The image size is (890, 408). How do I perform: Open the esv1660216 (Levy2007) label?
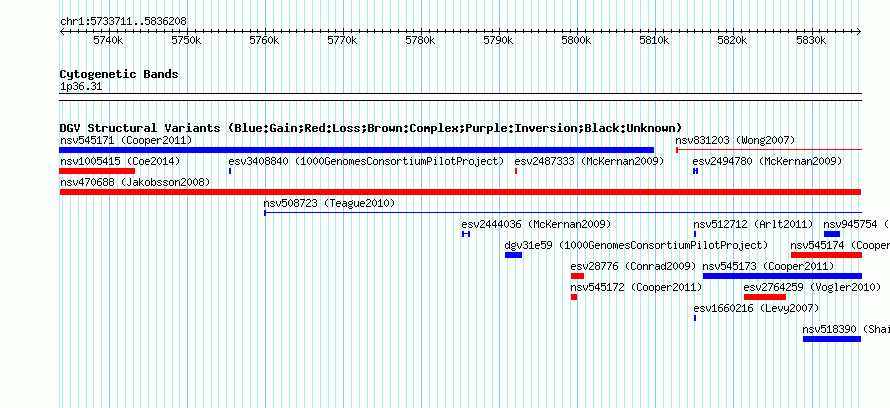point(756,308)
